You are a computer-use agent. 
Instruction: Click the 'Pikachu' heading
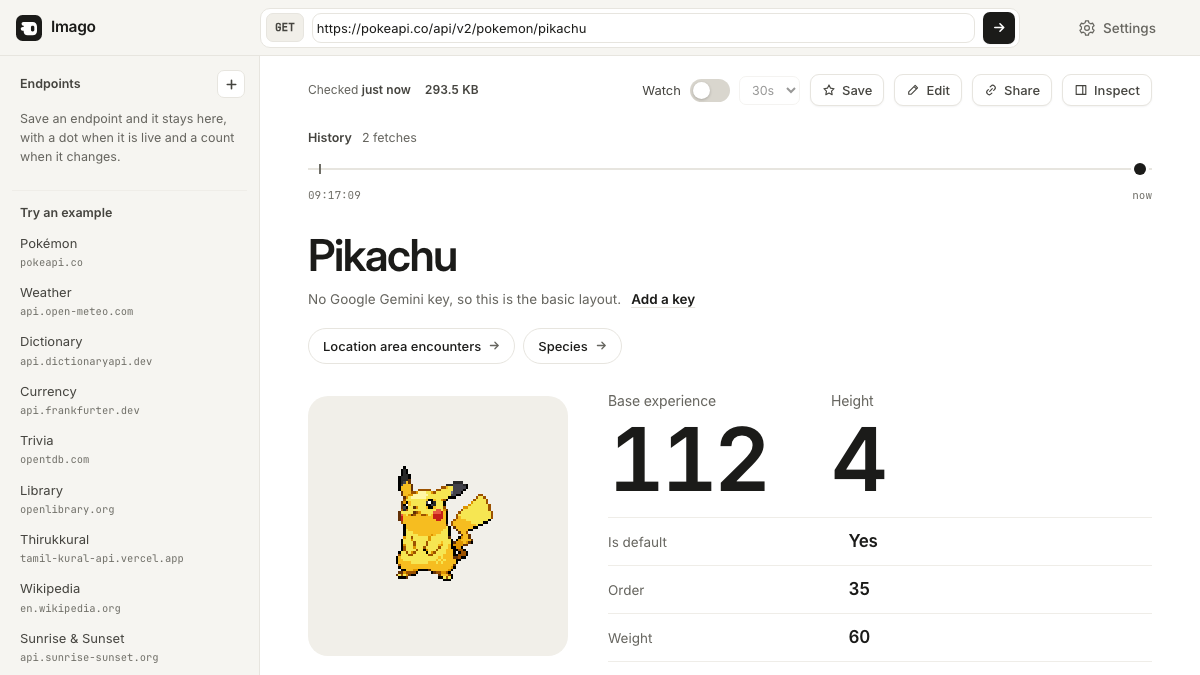[x=382, y=256]
